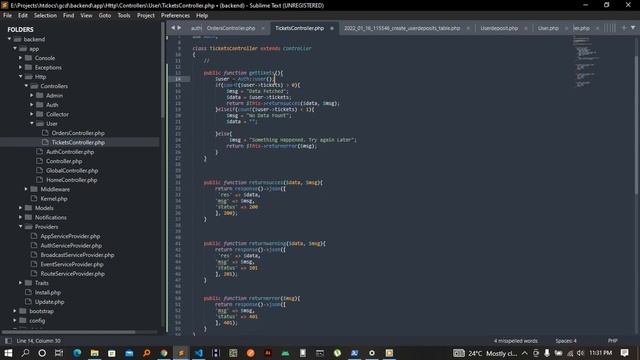Collapse the app folder

coord(15,49)
